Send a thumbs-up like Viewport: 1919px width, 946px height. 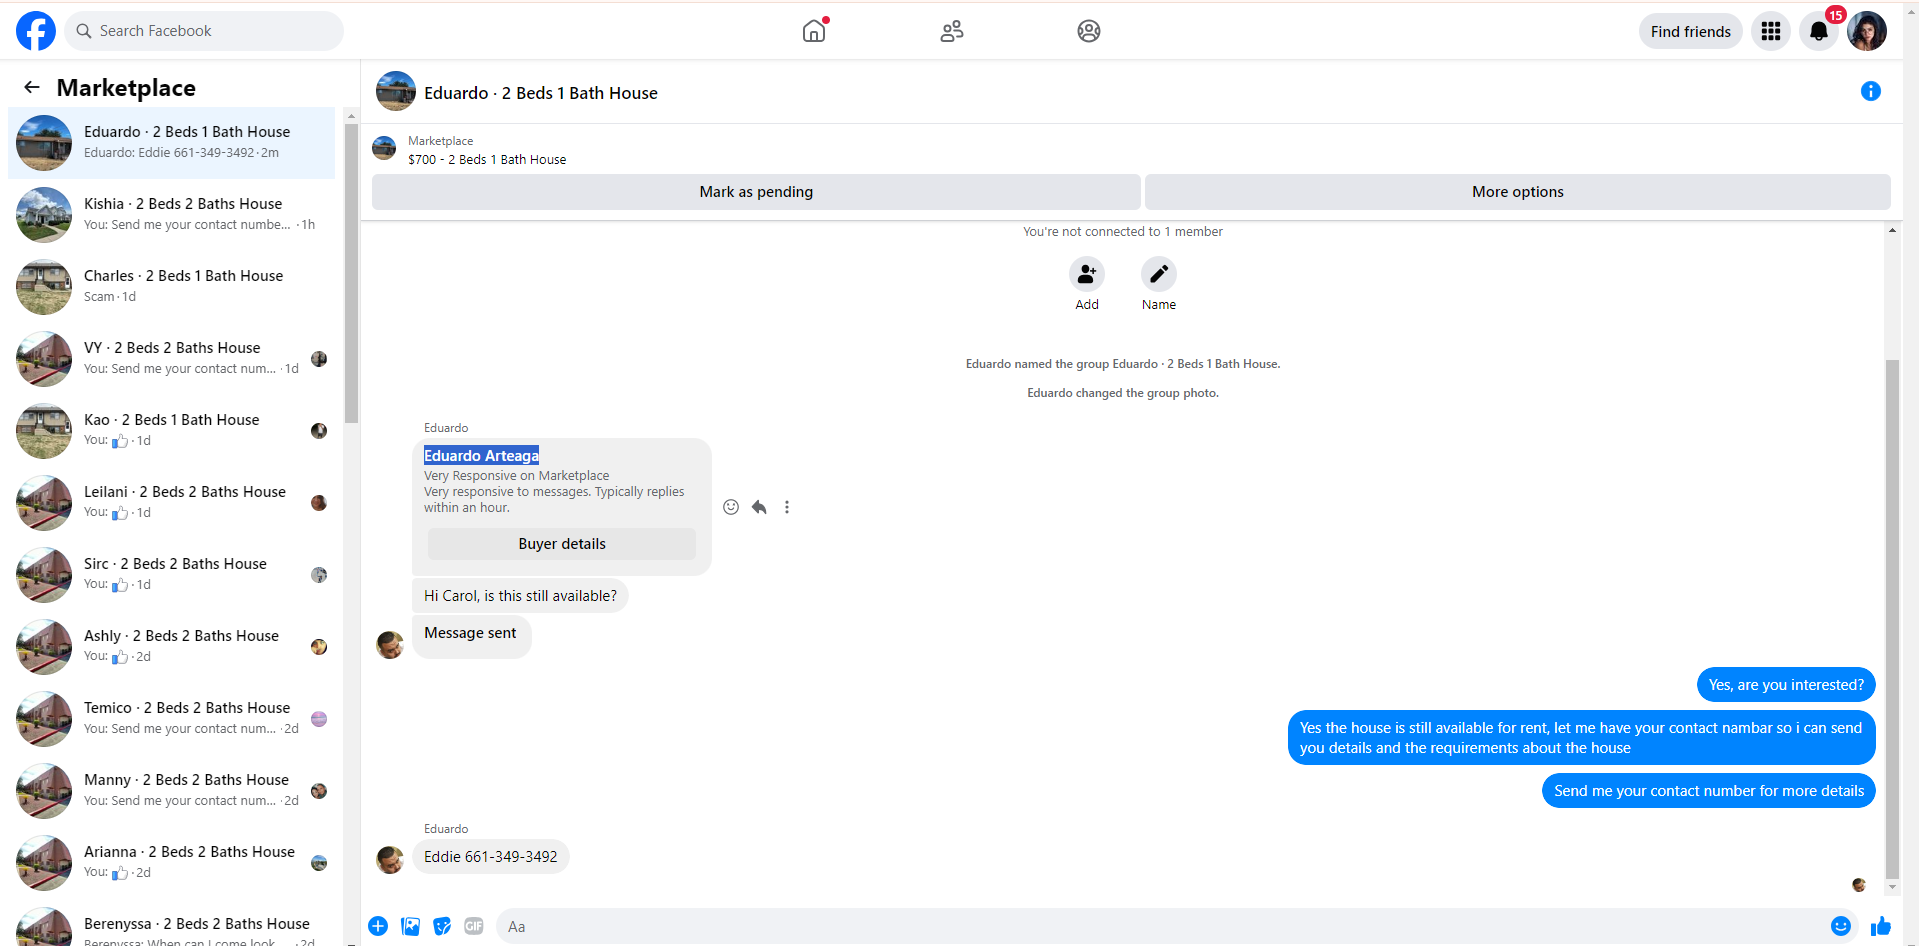1881,926
